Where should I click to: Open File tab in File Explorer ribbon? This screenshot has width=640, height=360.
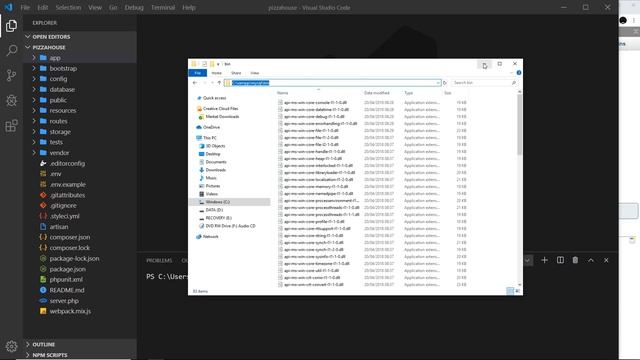click(x=198, y=73)
